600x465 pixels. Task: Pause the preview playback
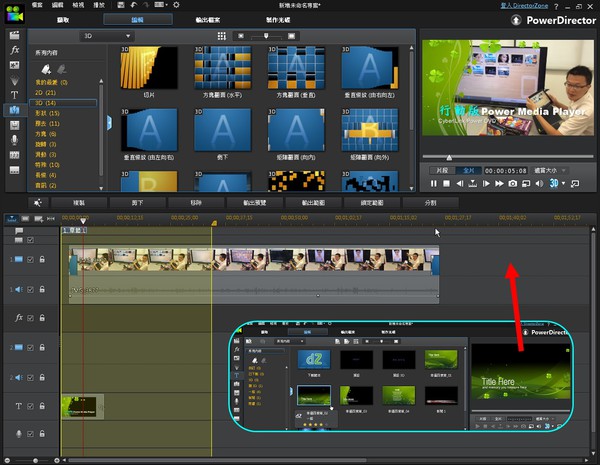click(x=434, y=183)
